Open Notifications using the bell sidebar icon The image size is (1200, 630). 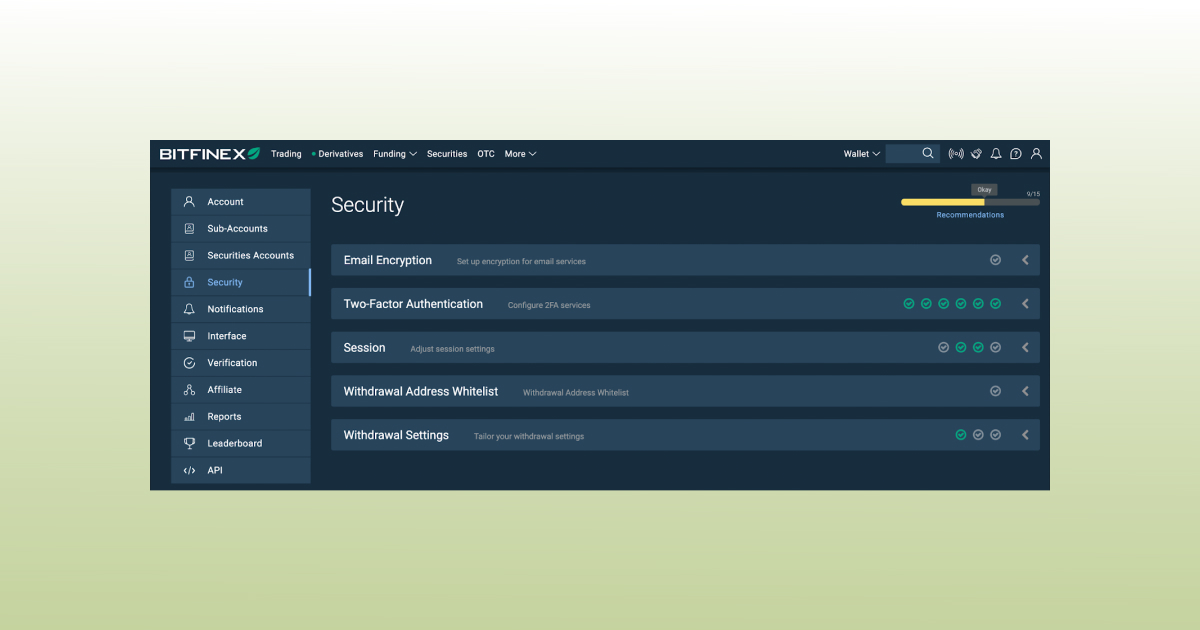click(189, 309)
